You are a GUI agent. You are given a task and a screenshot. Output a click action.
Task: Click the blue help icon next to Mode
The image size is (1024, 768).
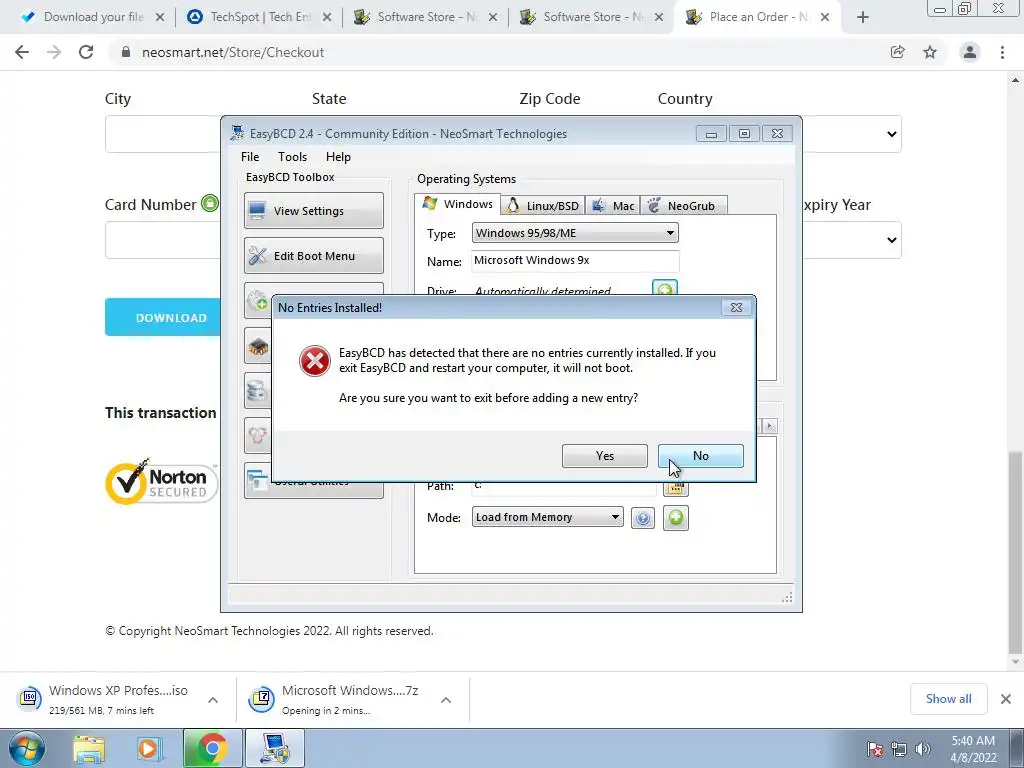pos(643,519)
